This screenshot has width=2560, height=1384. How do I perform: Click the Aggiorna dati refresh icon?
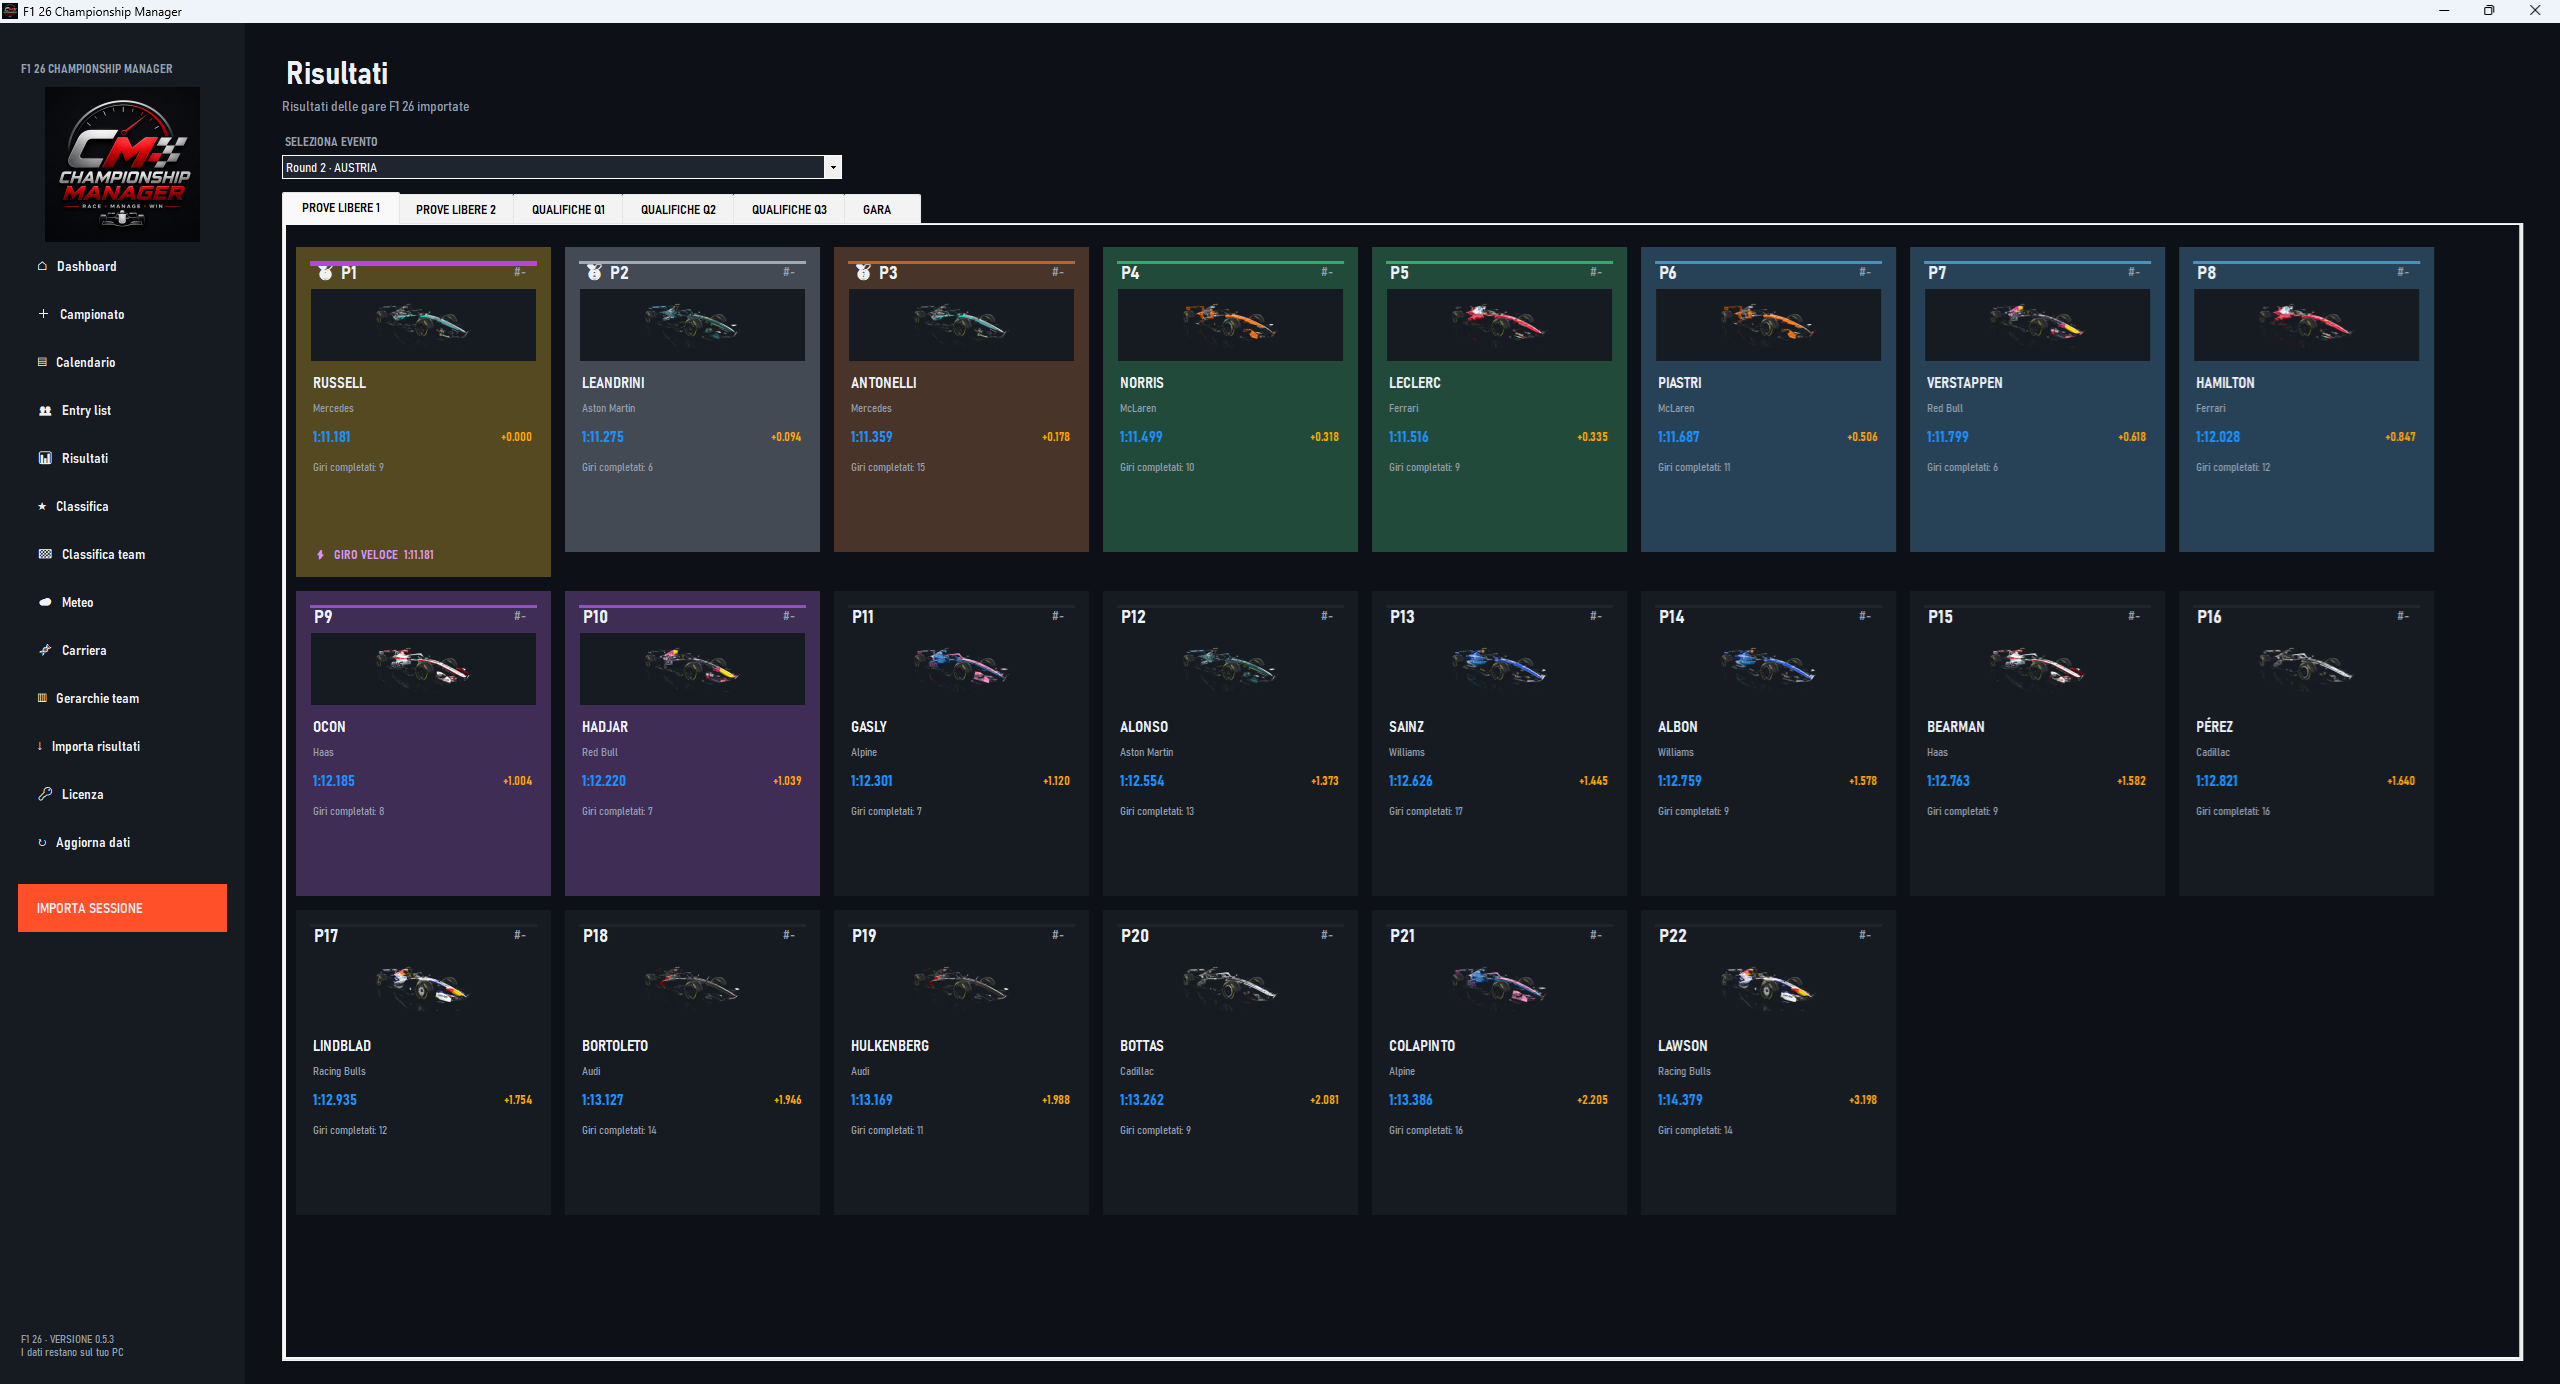pos(42,842)
